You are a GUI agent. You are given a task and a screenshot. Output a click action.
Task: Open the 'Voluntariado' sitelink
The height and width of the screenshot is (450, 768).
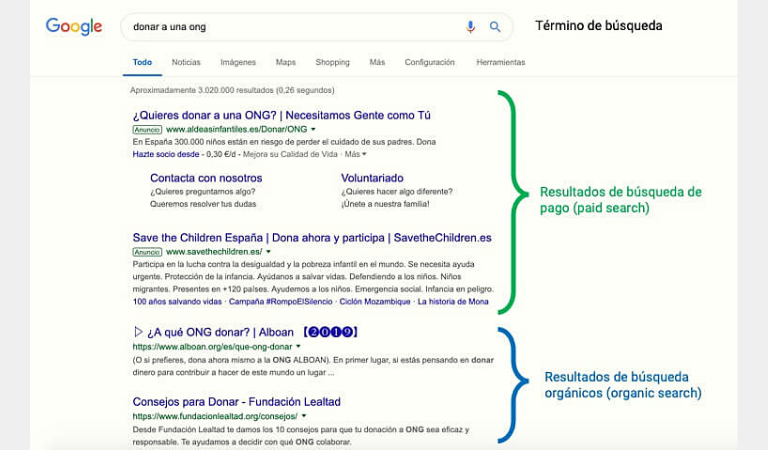372,178
